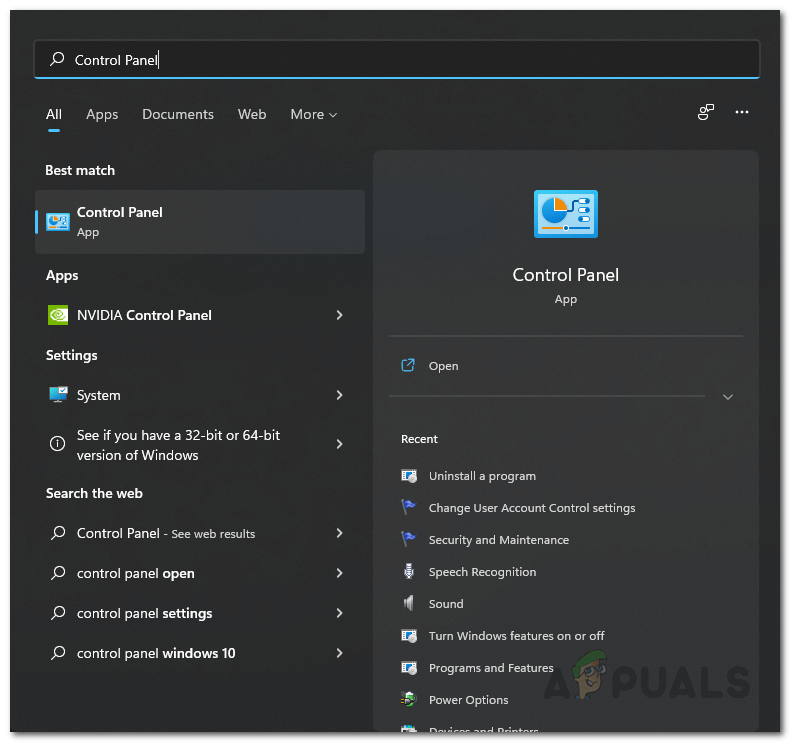Open the three-dots options menu

coord(742,112)
